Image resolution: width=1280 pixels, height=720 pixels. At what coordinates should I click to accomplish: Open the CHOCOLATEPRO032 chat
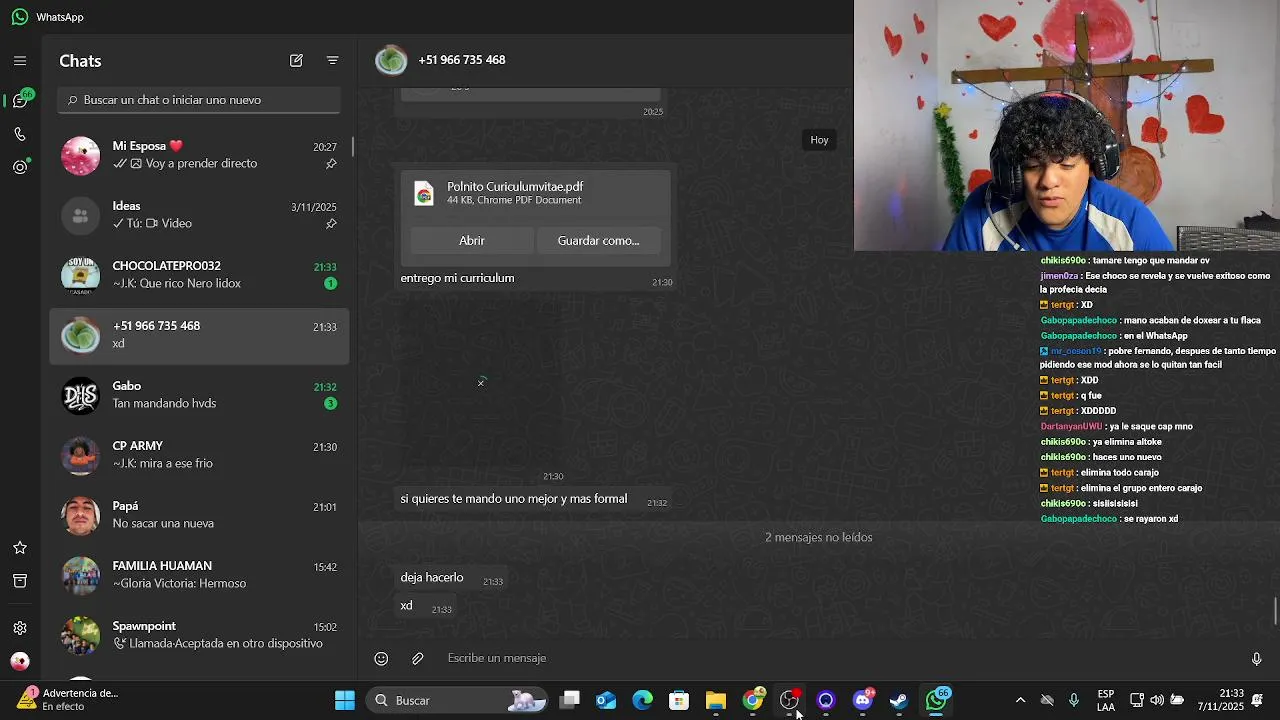199,275
